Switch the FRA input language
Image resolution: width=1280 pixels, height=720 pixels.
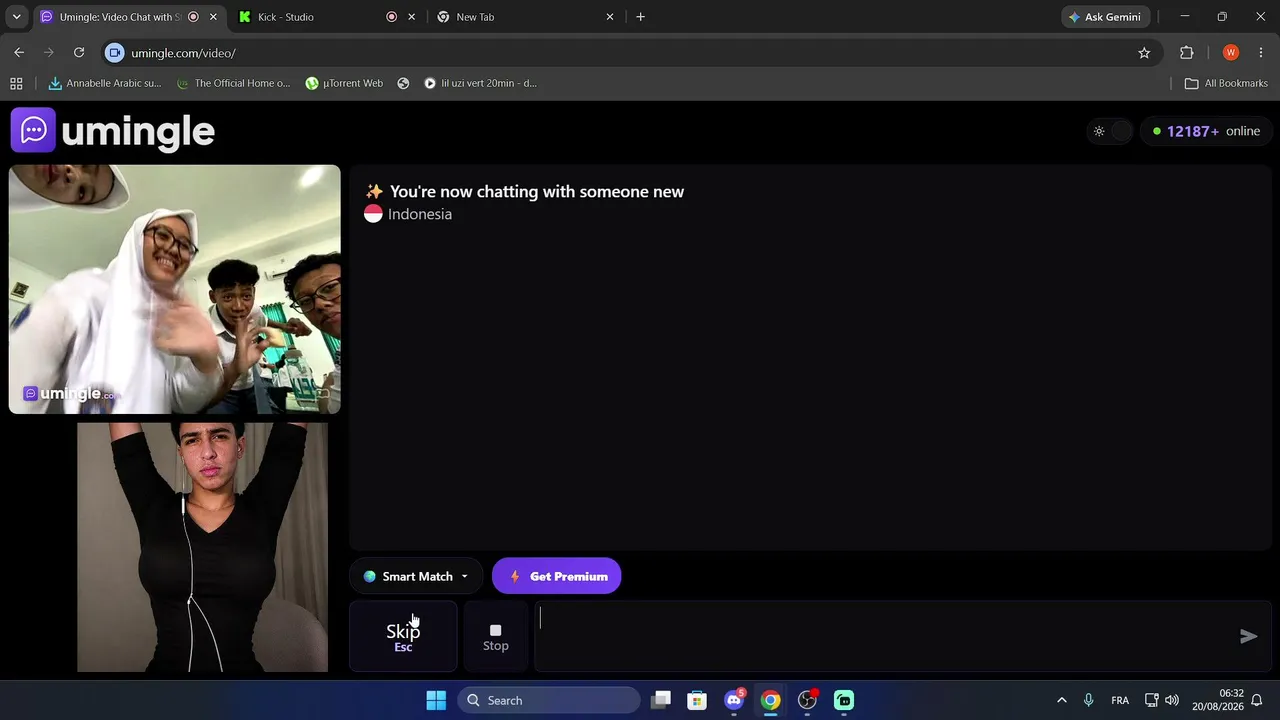(x=1120, y=700)
